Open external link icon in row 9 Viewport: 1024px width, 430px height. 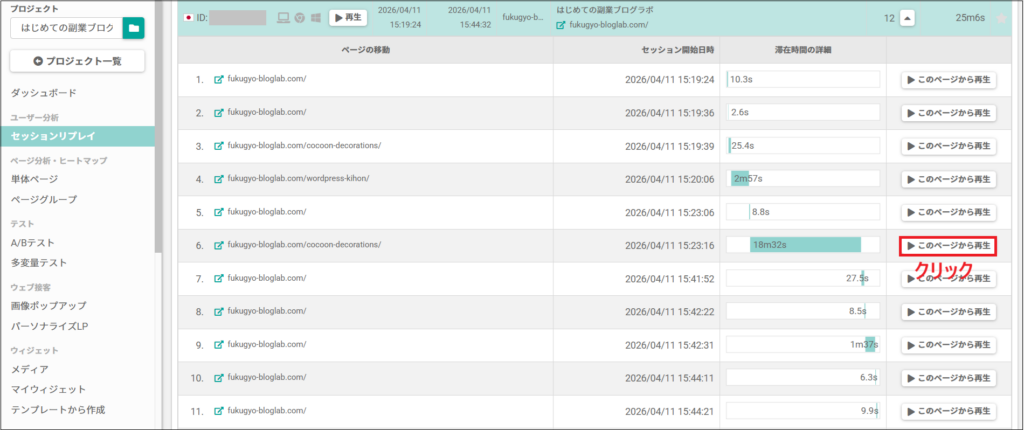point(219,344)
